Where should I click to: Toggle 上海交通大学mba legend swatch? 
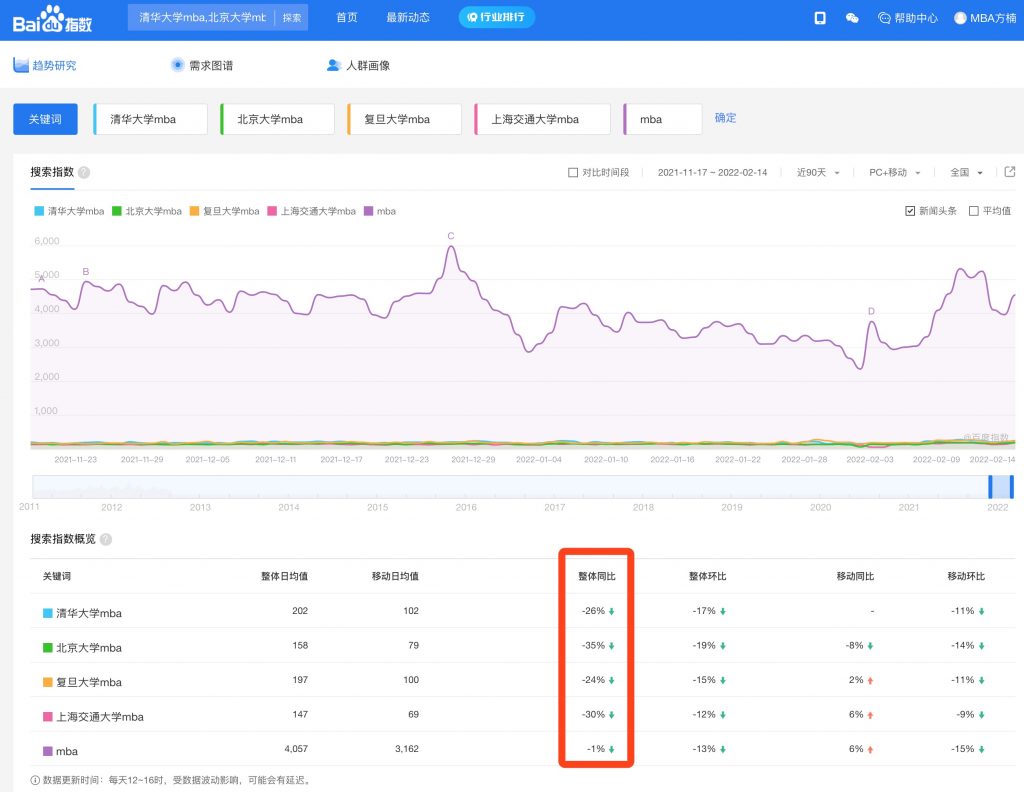[272, 211]
